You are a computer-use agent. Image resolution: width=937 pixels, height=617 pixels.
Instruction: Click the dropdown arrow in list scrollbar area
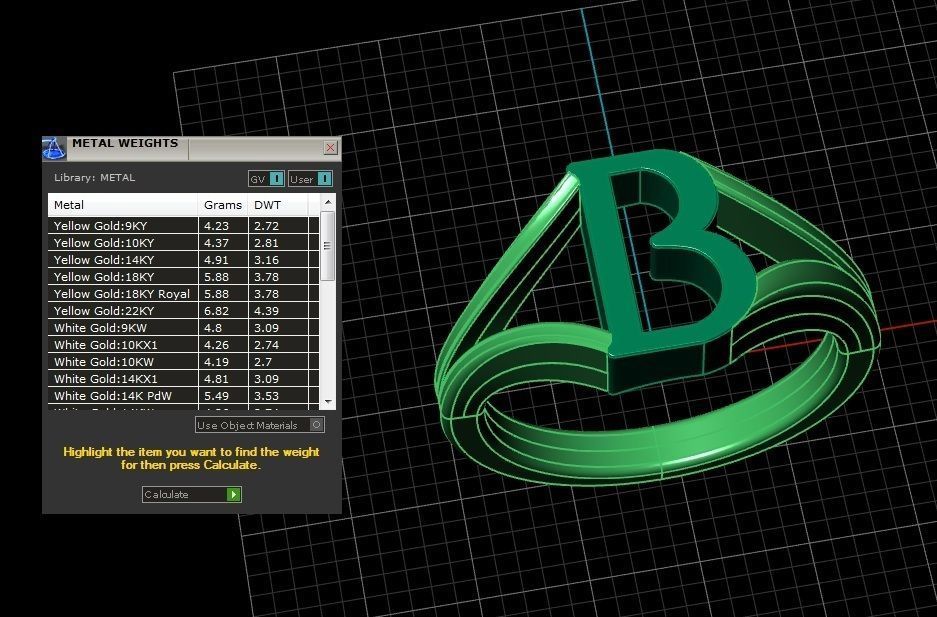pos(328,401)
